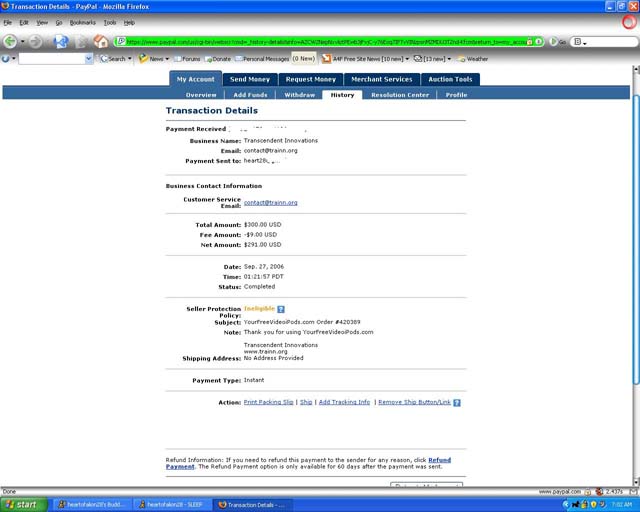Click the toolbar logo icon left of search box

pyautogui.click(x=5, y=58)
